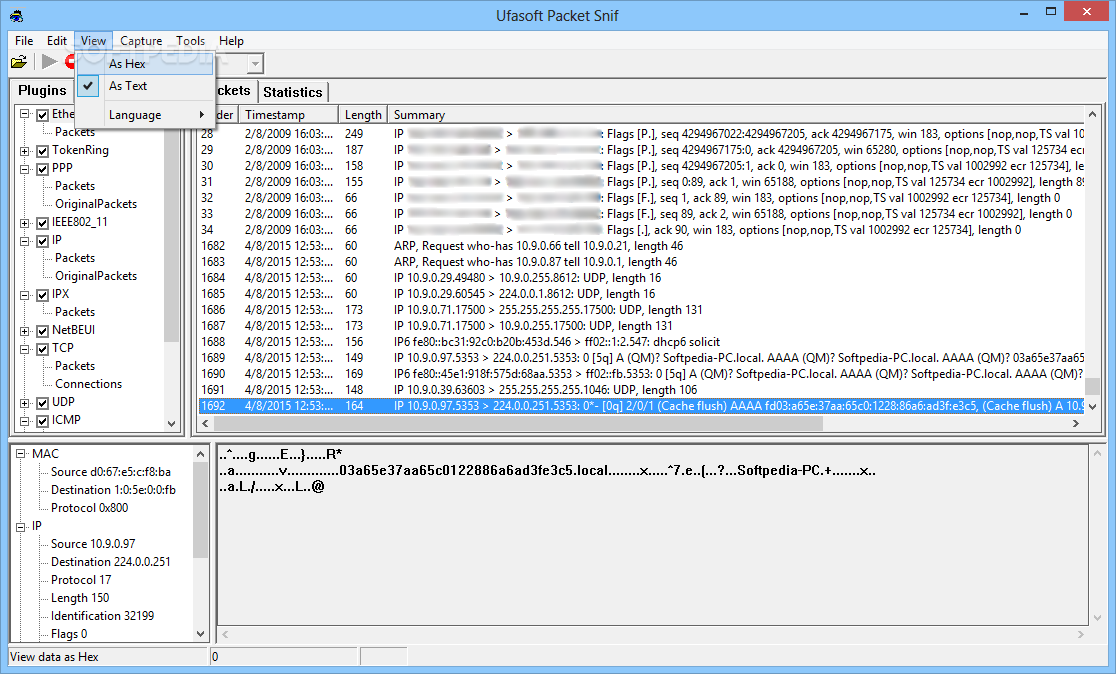This screenshot has width=1116, height=674.
Task: Expand the TokenRing tree node
Action: (25, 151)
